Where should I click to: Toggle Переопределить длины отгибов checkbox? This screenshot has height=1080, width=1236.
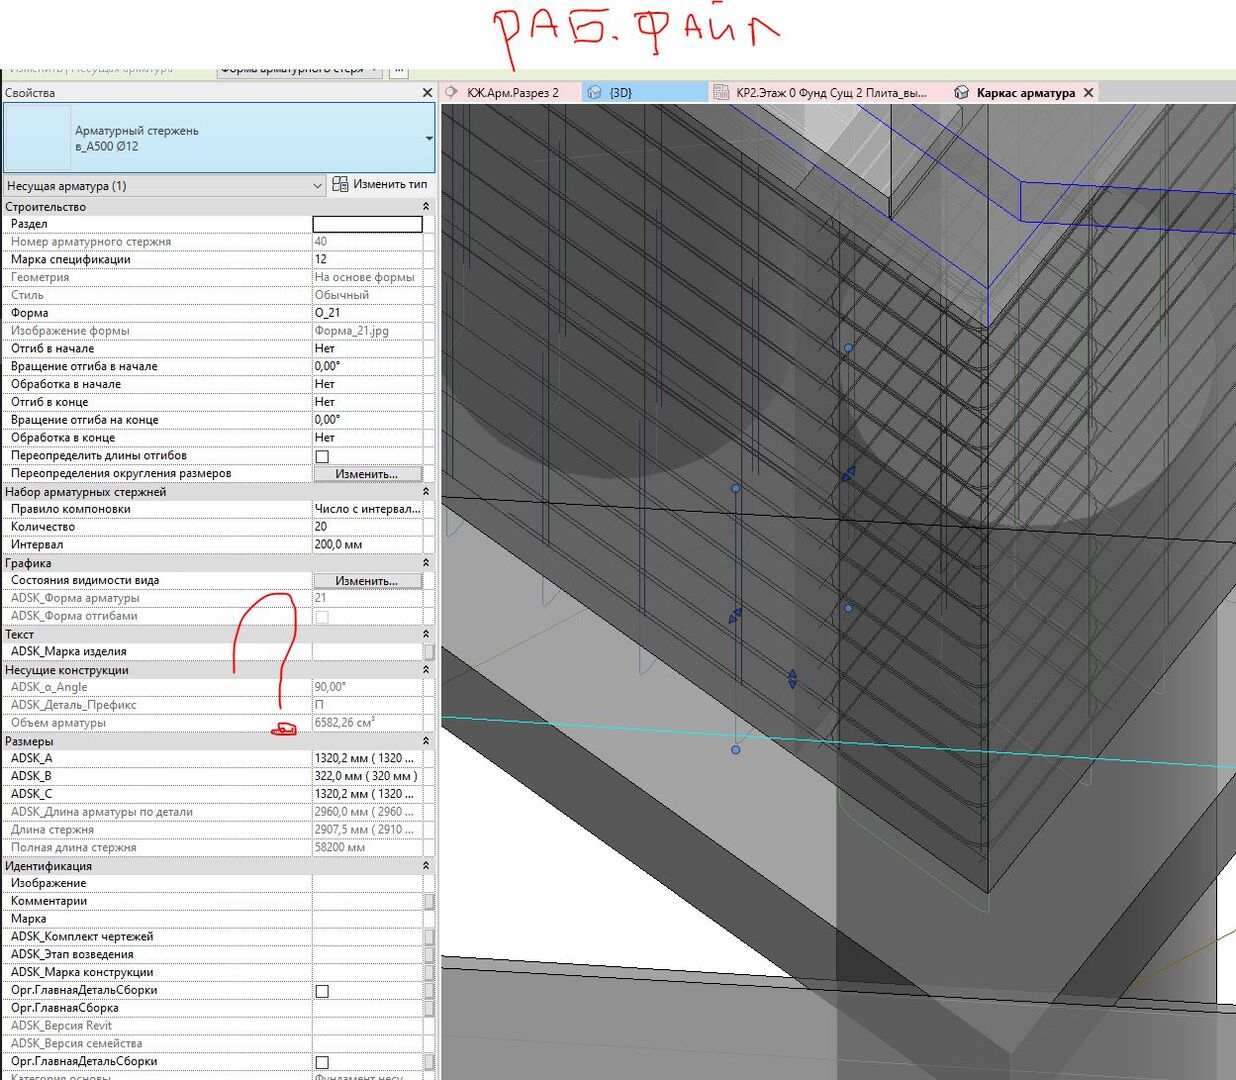pyautogui.click(x=322, y=456)
